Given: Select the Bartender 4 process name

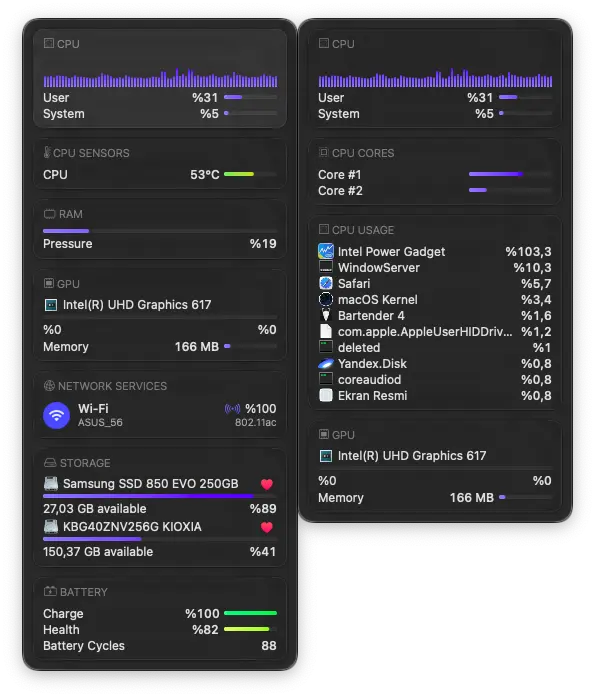Looking at the screenshot, I should [x=371, y=316].
